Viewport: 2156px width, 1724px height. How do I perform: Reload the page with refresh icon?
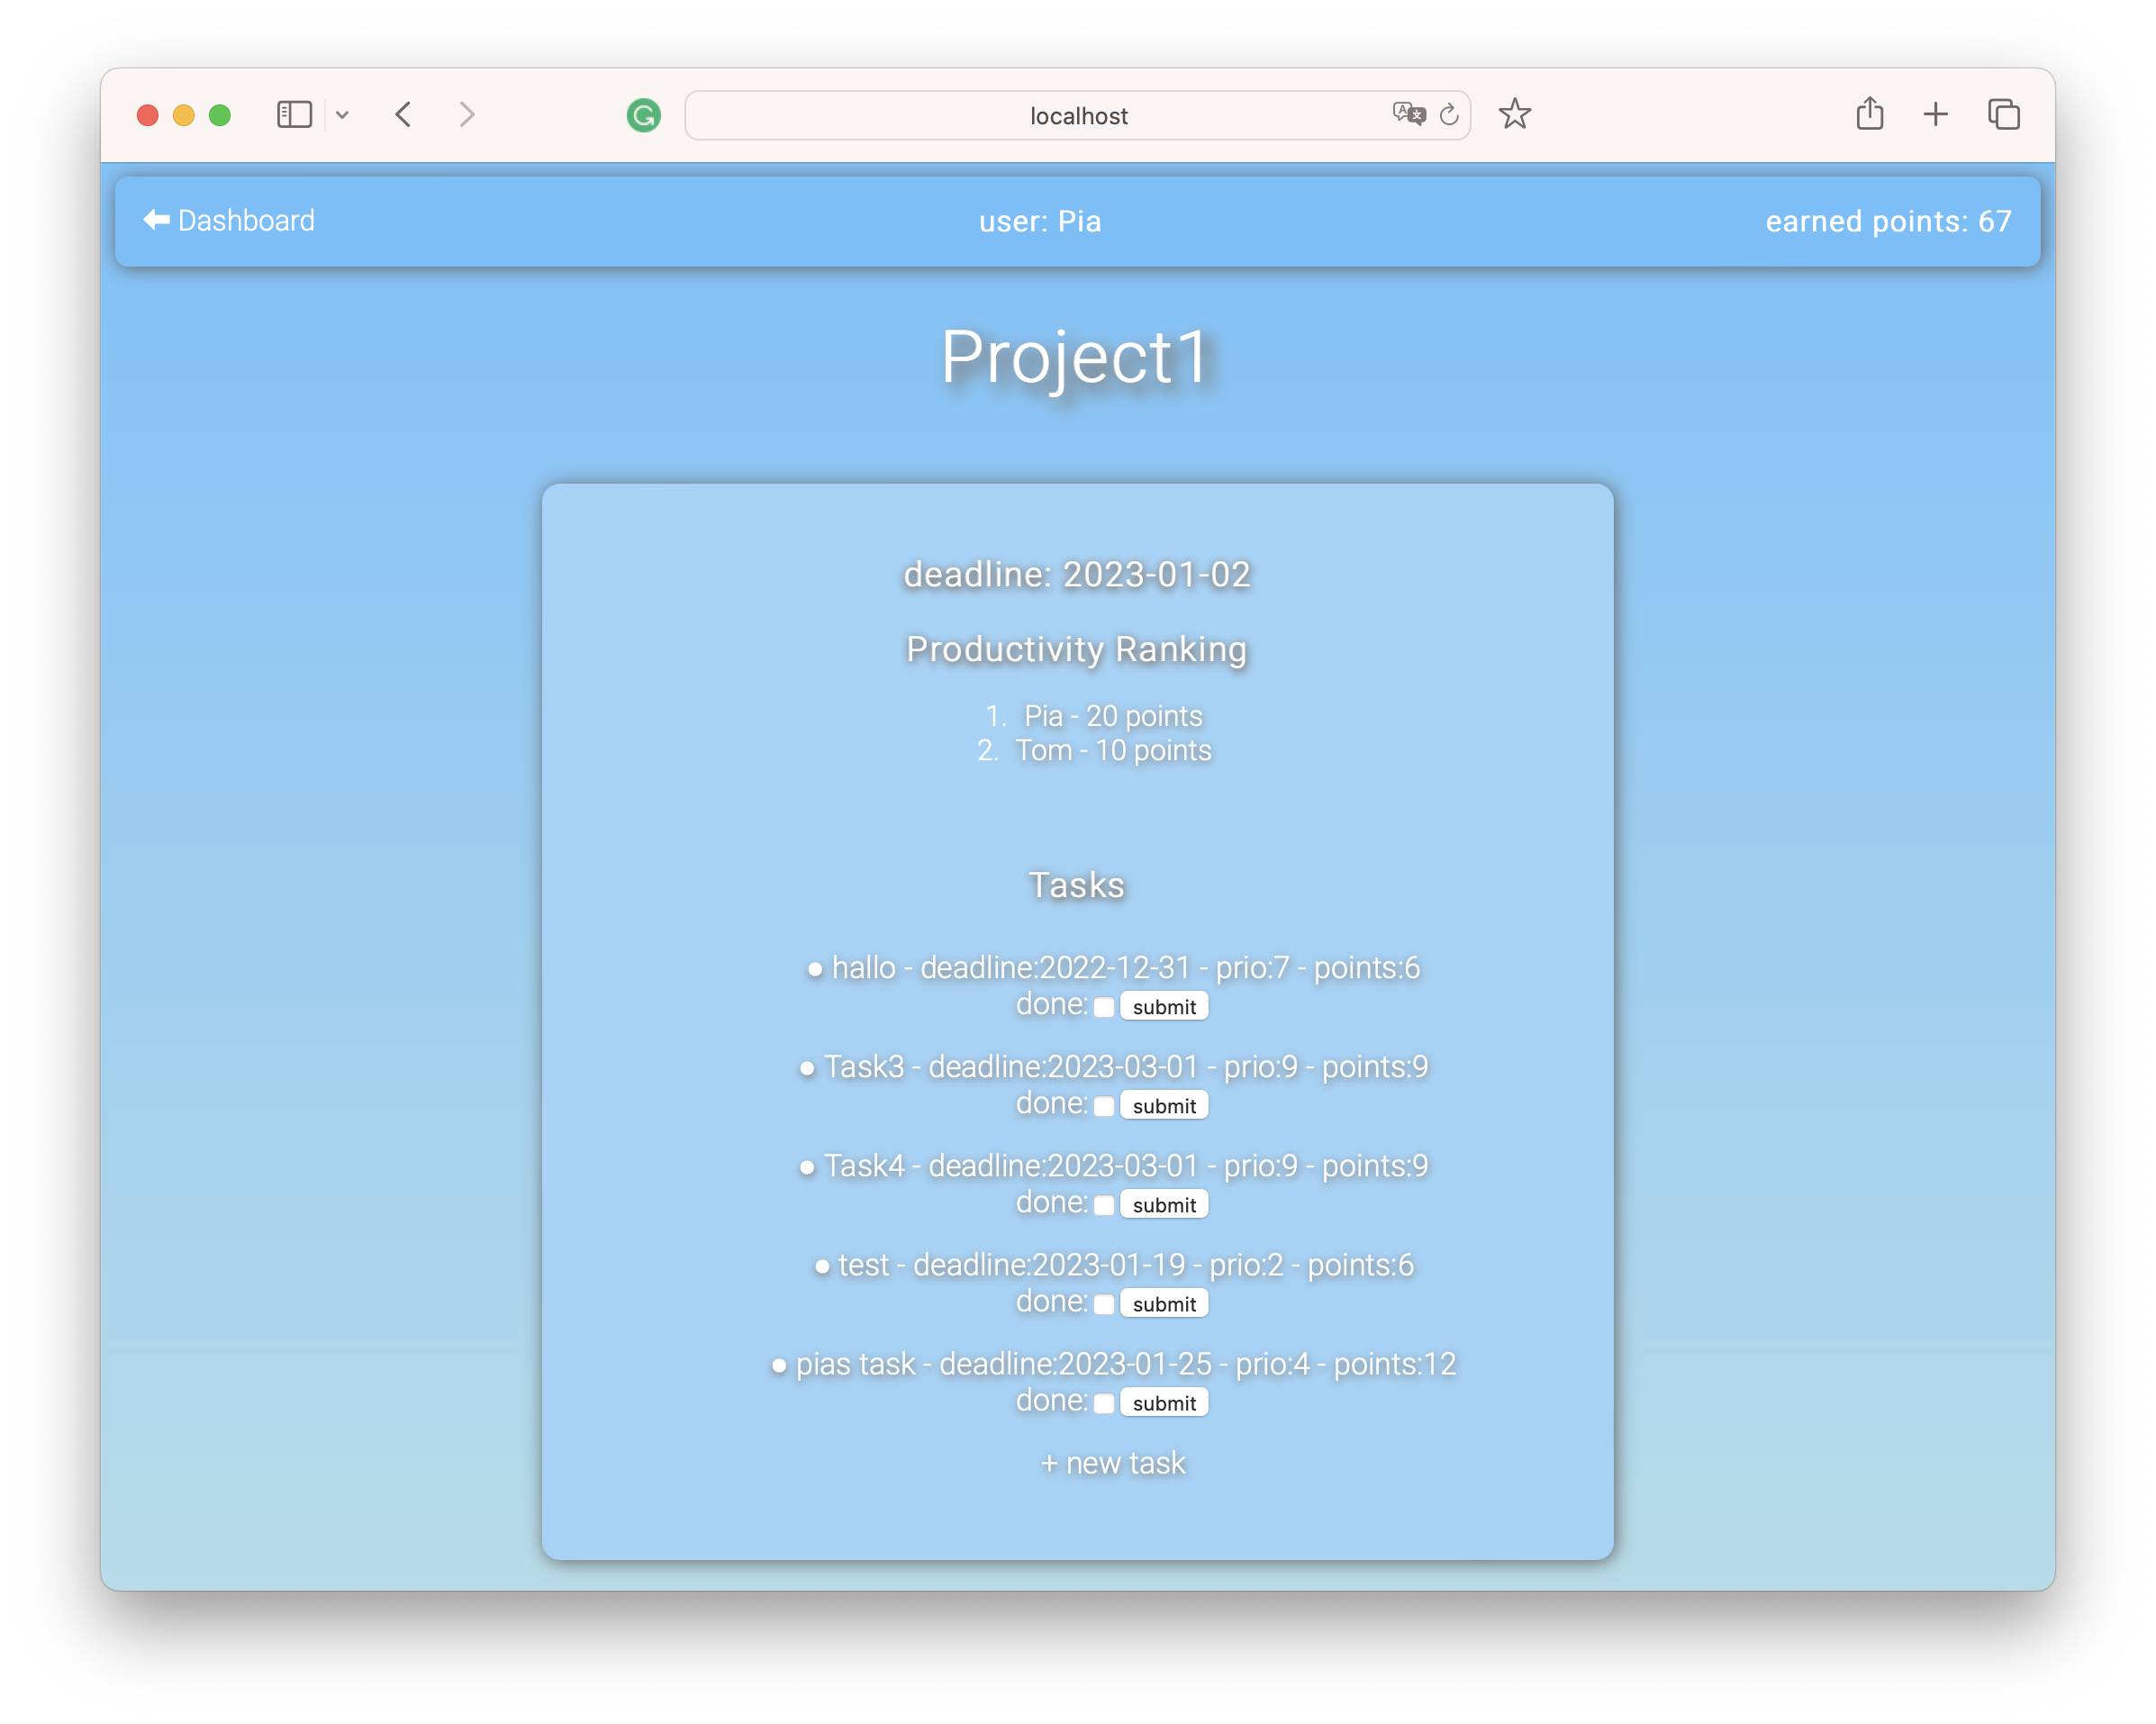tap(1449, 115)
